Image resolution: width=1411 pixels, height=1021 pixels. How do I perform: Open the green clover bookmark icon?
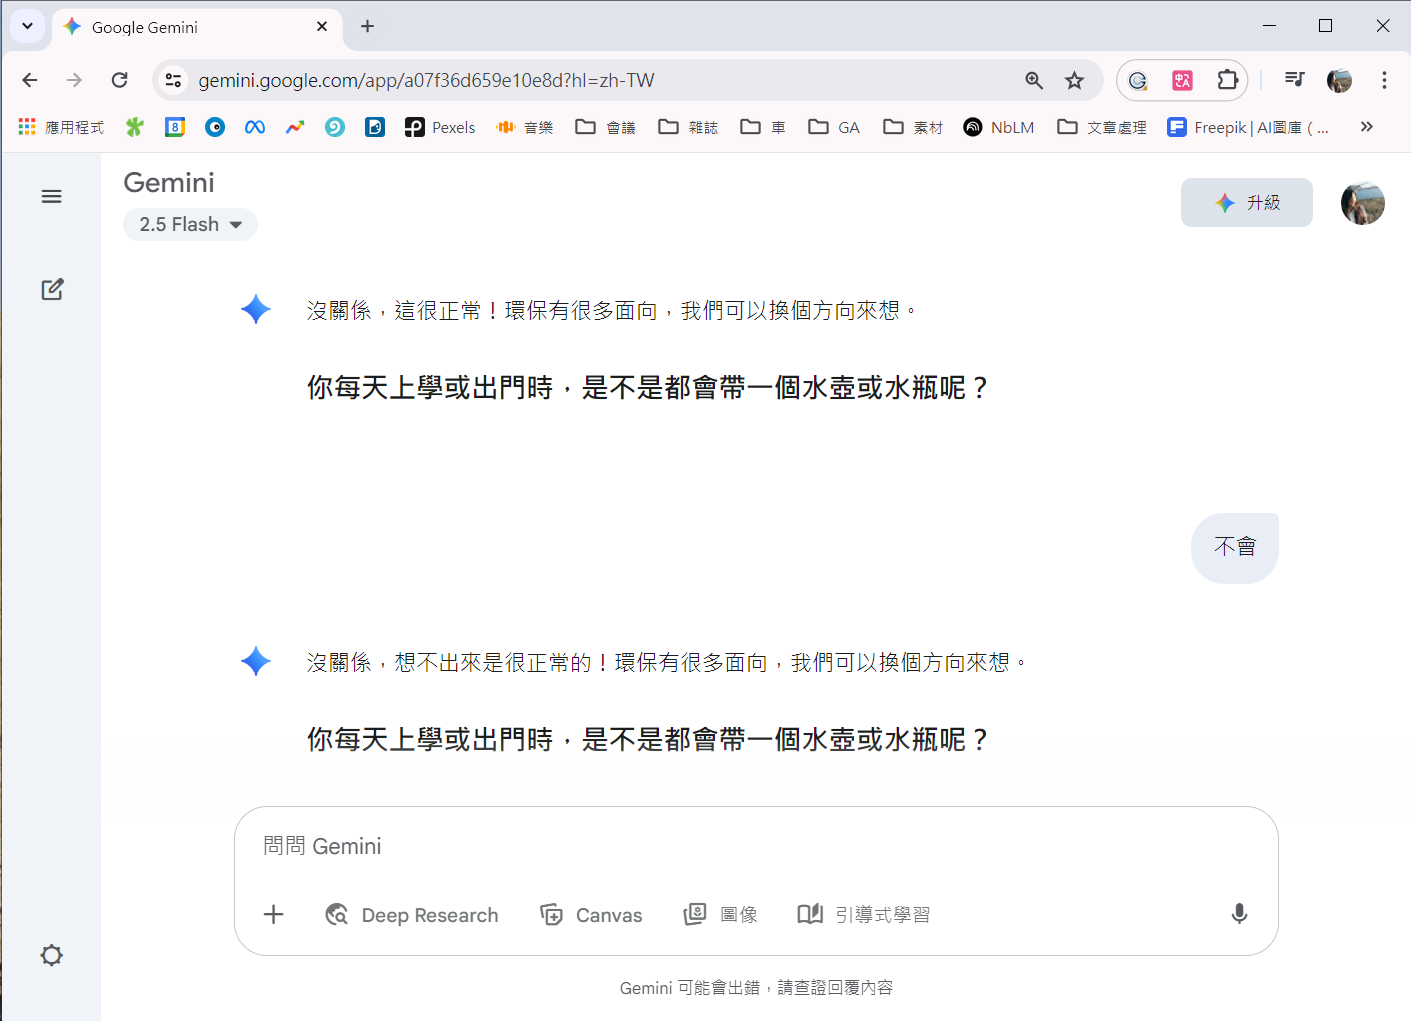click(x=135, y=127)
